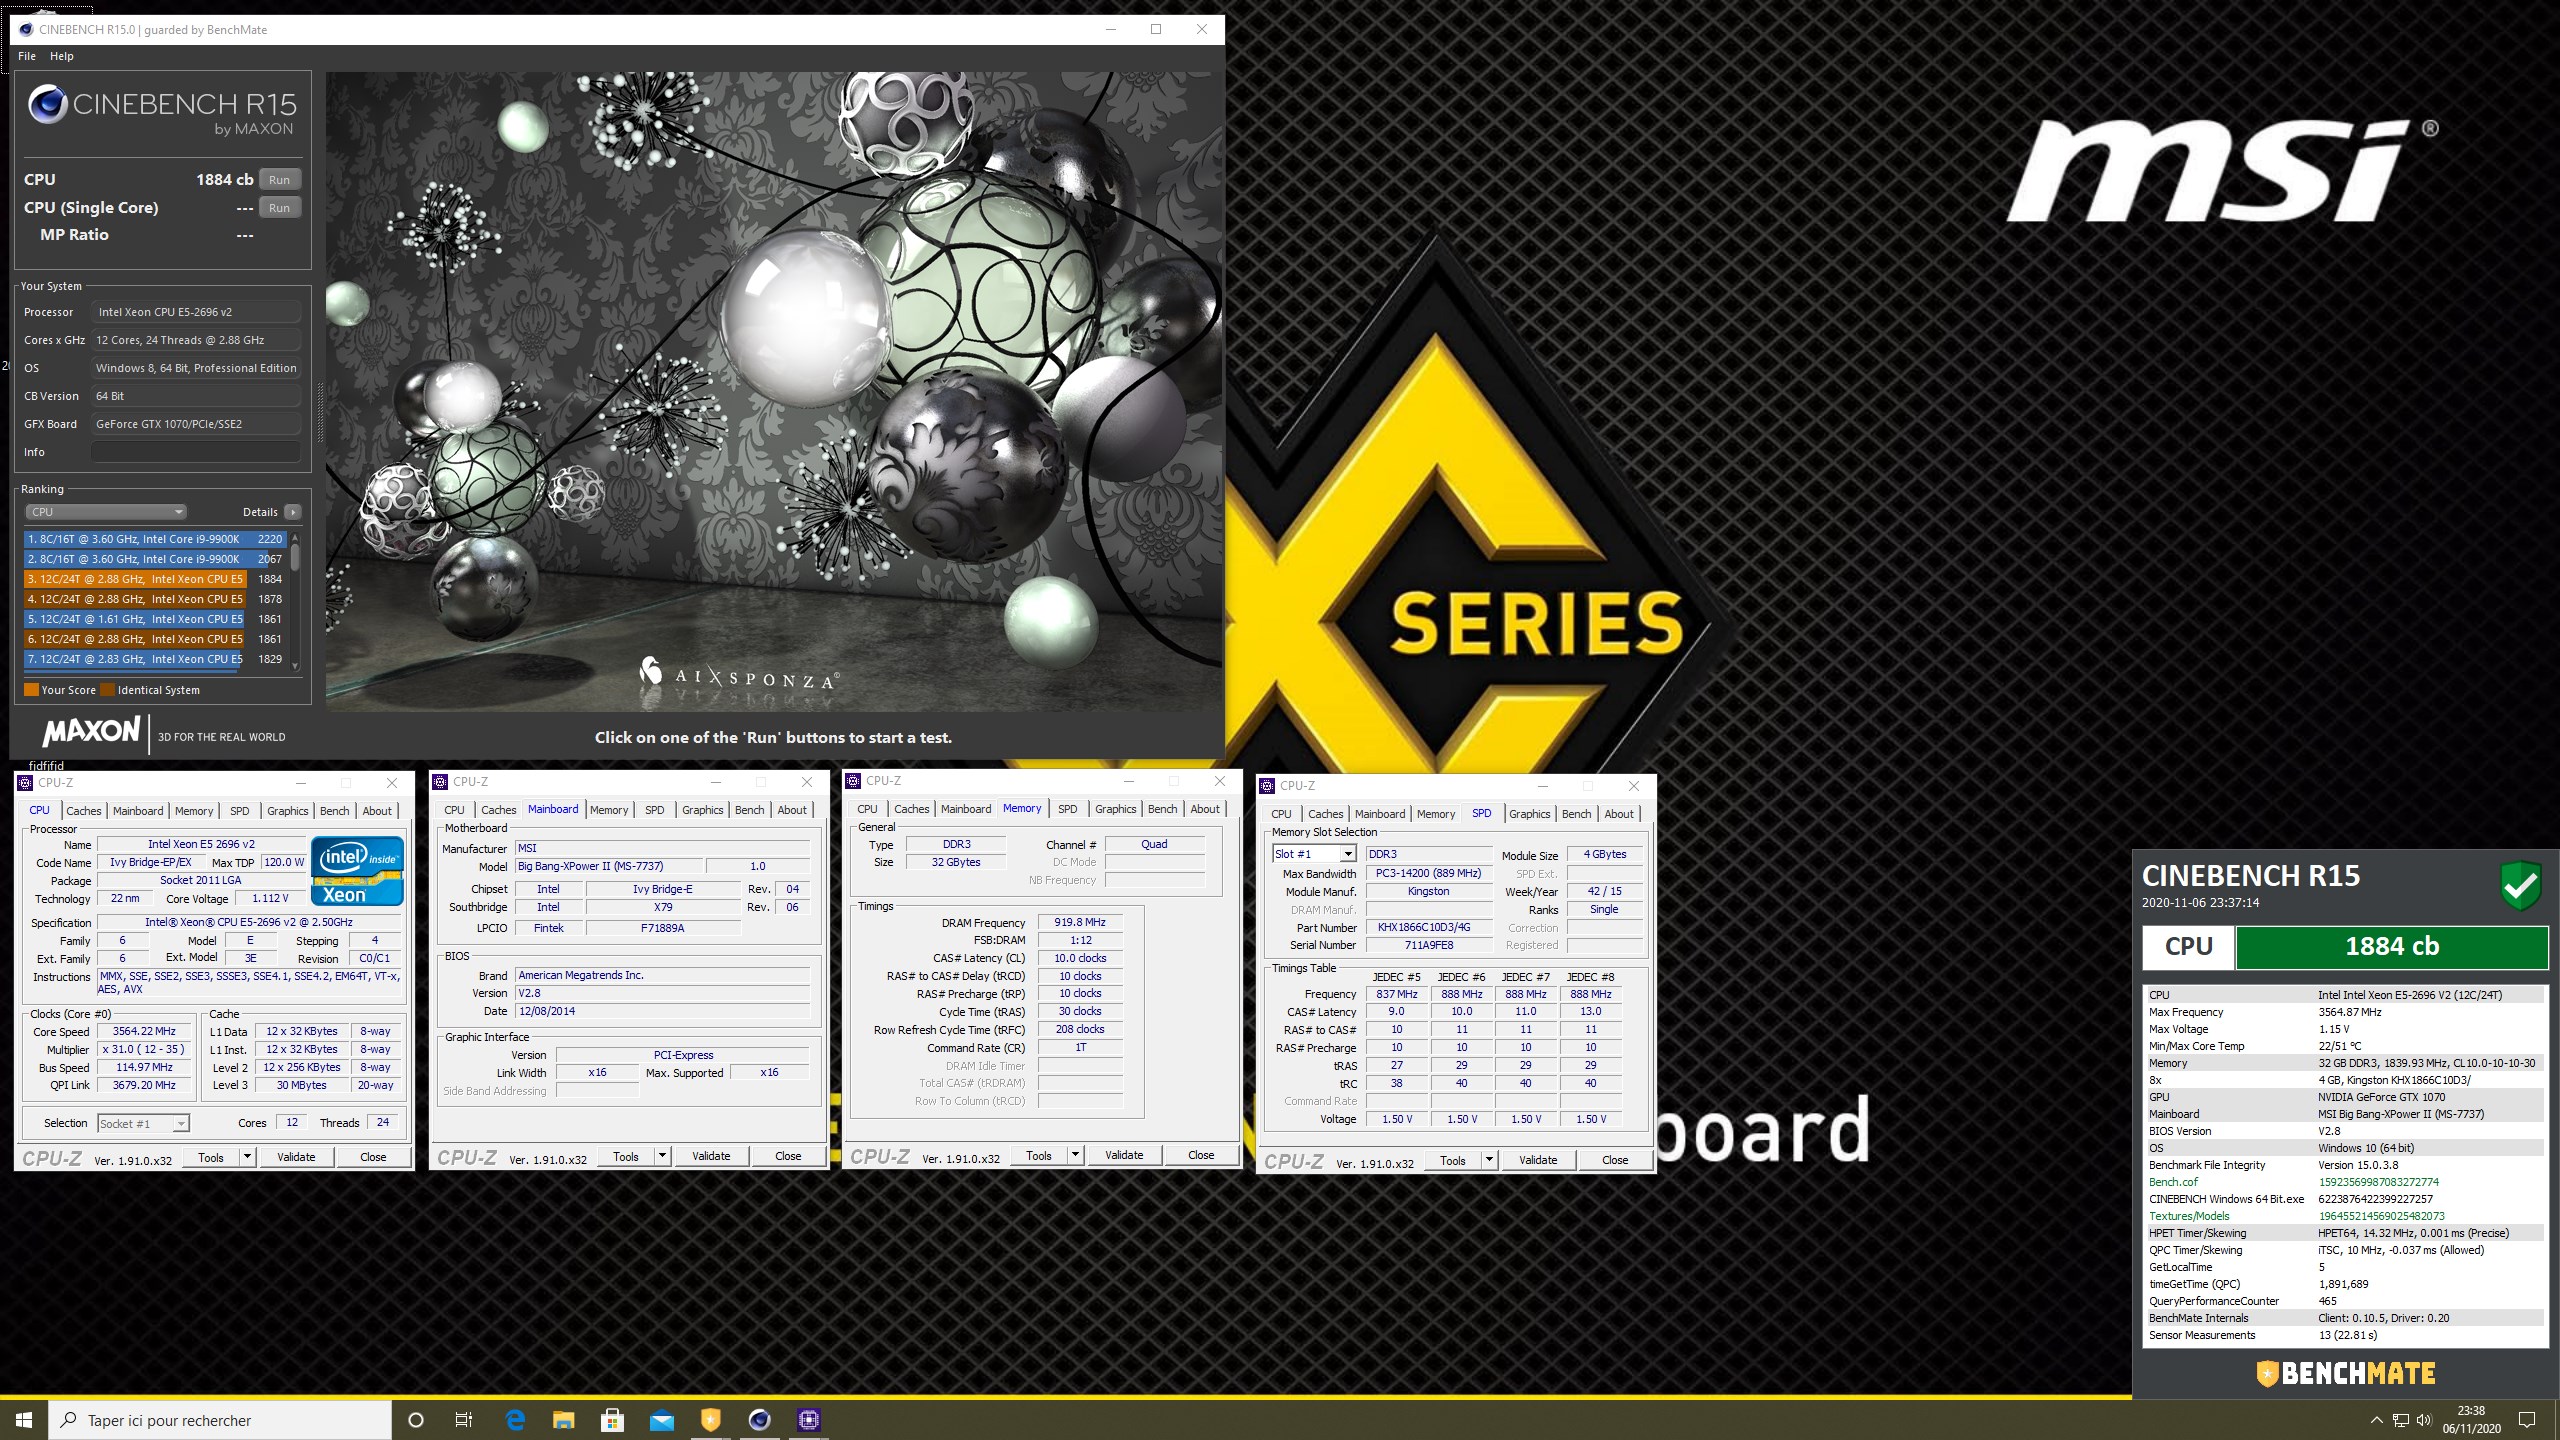Viewport: 2560px width, 1440px height.
Task: Click Validate in the SPD CPU-Z window
Action: coord(1538,1161)
